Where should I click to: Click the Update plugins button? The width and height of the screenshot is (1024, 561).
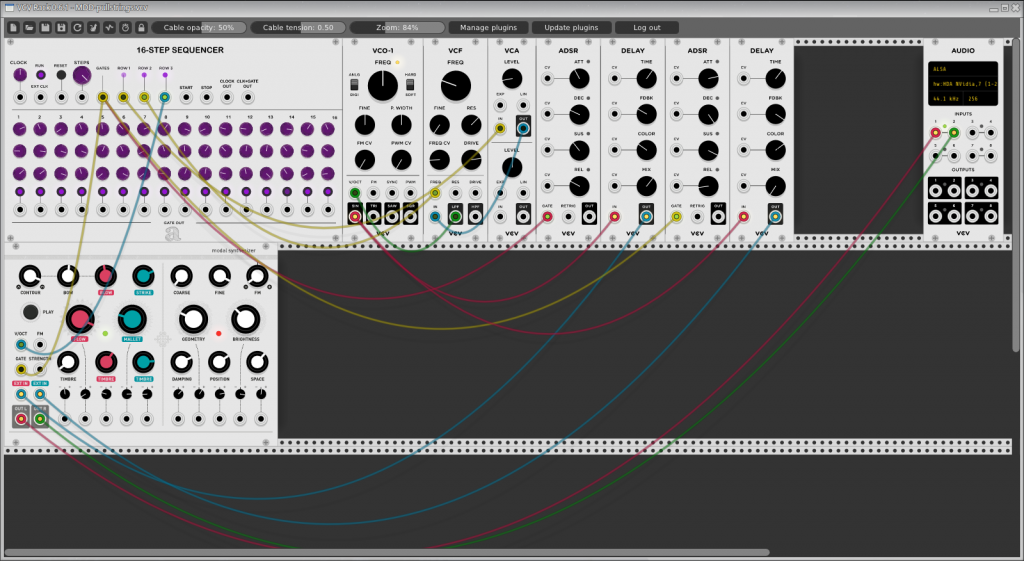(571, 27)
